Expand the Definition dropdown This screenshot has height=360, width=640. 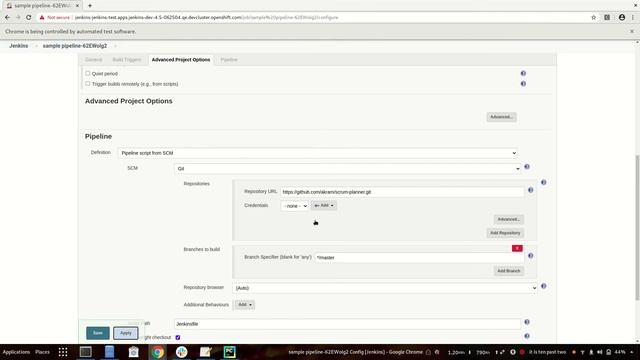coord(318,153)
